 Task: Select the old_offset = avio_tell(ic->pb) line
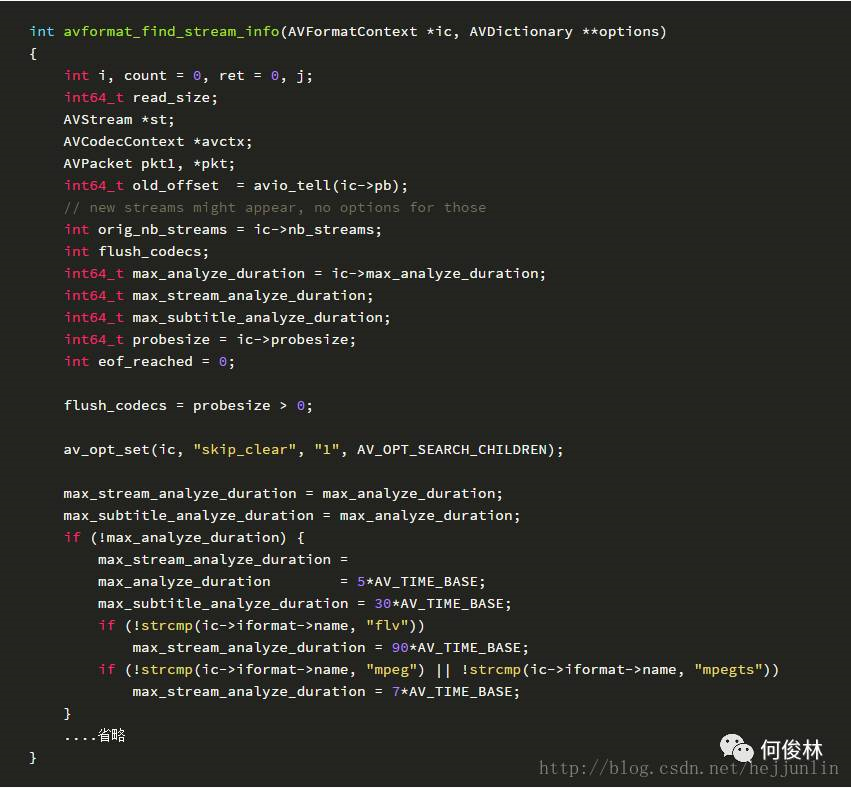(x=236, y=186)
